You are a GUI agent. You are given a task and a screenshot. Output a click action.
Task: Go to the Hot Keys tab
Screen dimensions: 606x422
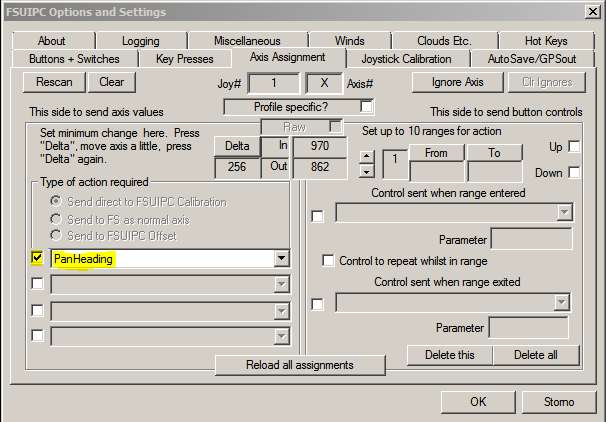[545, 41]
